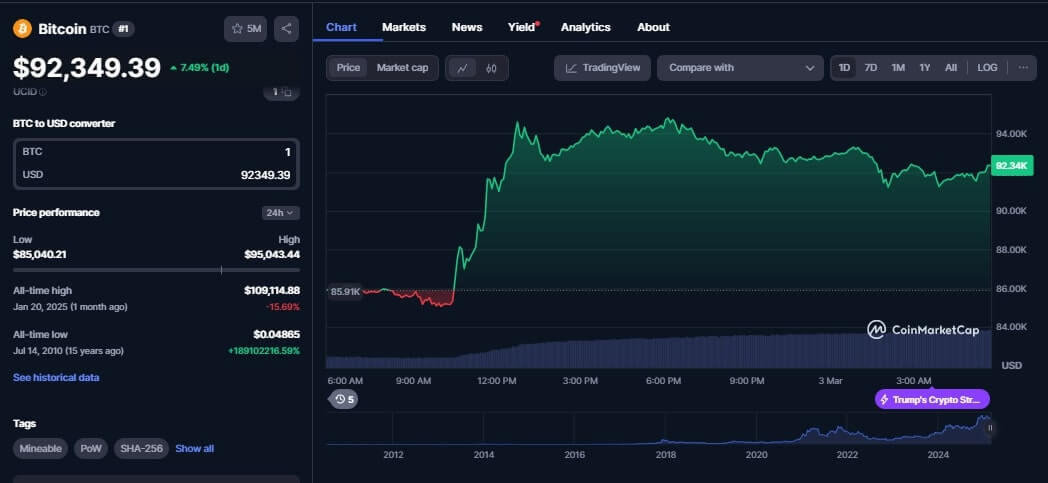Click the CoinMarketCap logo in chart
Image resolution: width=1048 pixels, height=483 pixels.
(923, 329)
